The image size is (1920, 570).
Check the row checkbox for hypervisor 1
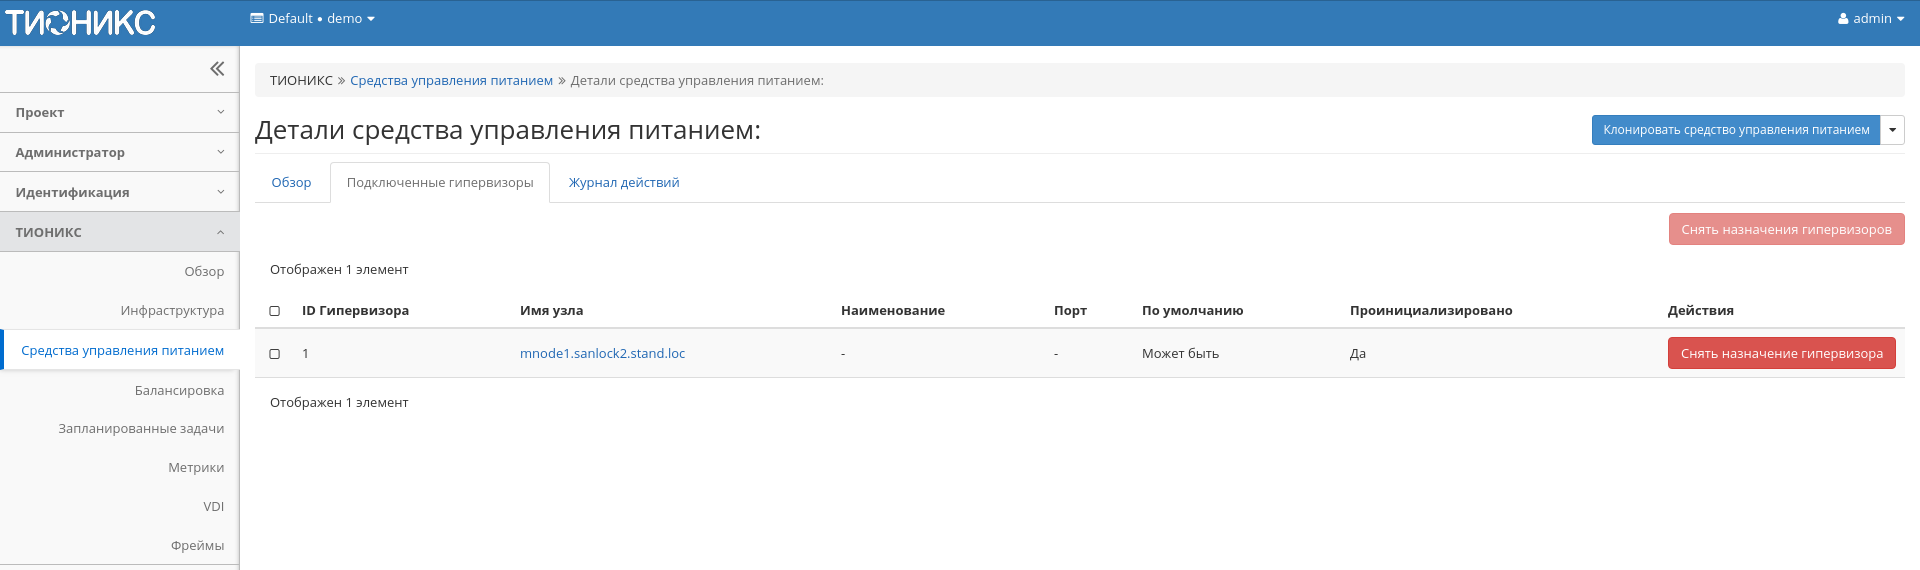coord(275,354)
